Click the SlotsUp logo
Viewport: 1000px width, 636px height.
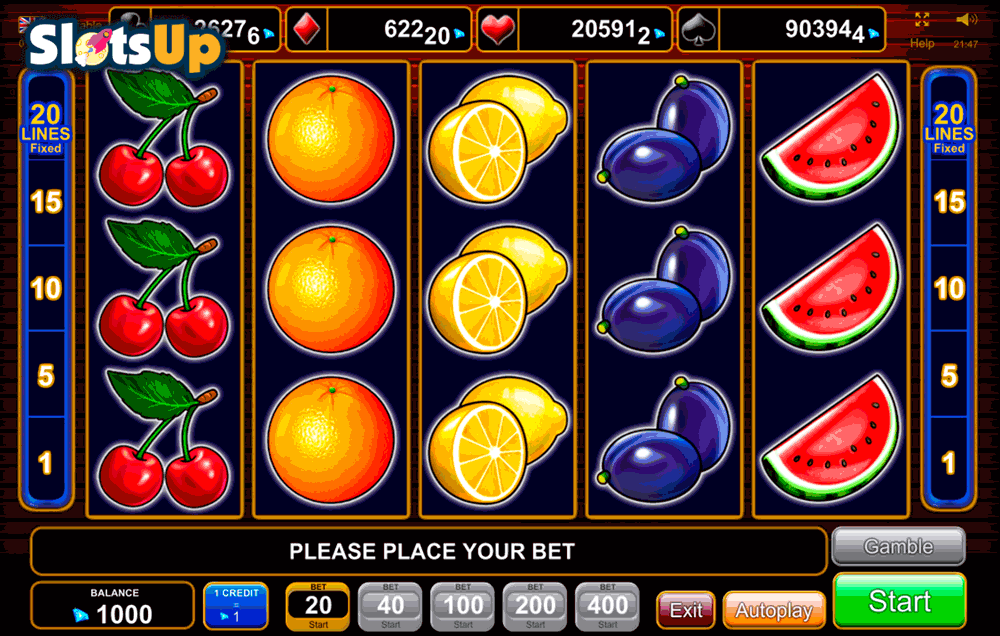click(x=124, y=45)
